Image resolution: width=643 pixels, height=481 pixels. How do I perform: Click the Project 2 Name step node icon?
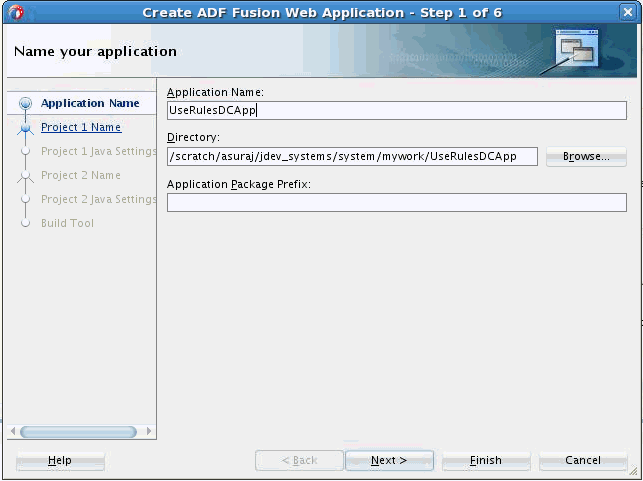click(x=25, y=176)
